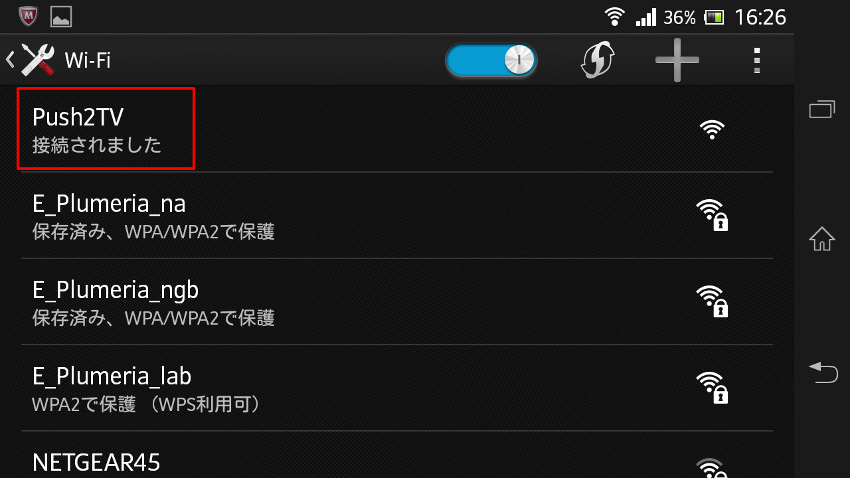Open the three-dot overflow menu
The image size is (850, 478).
[x=757, y=60]
